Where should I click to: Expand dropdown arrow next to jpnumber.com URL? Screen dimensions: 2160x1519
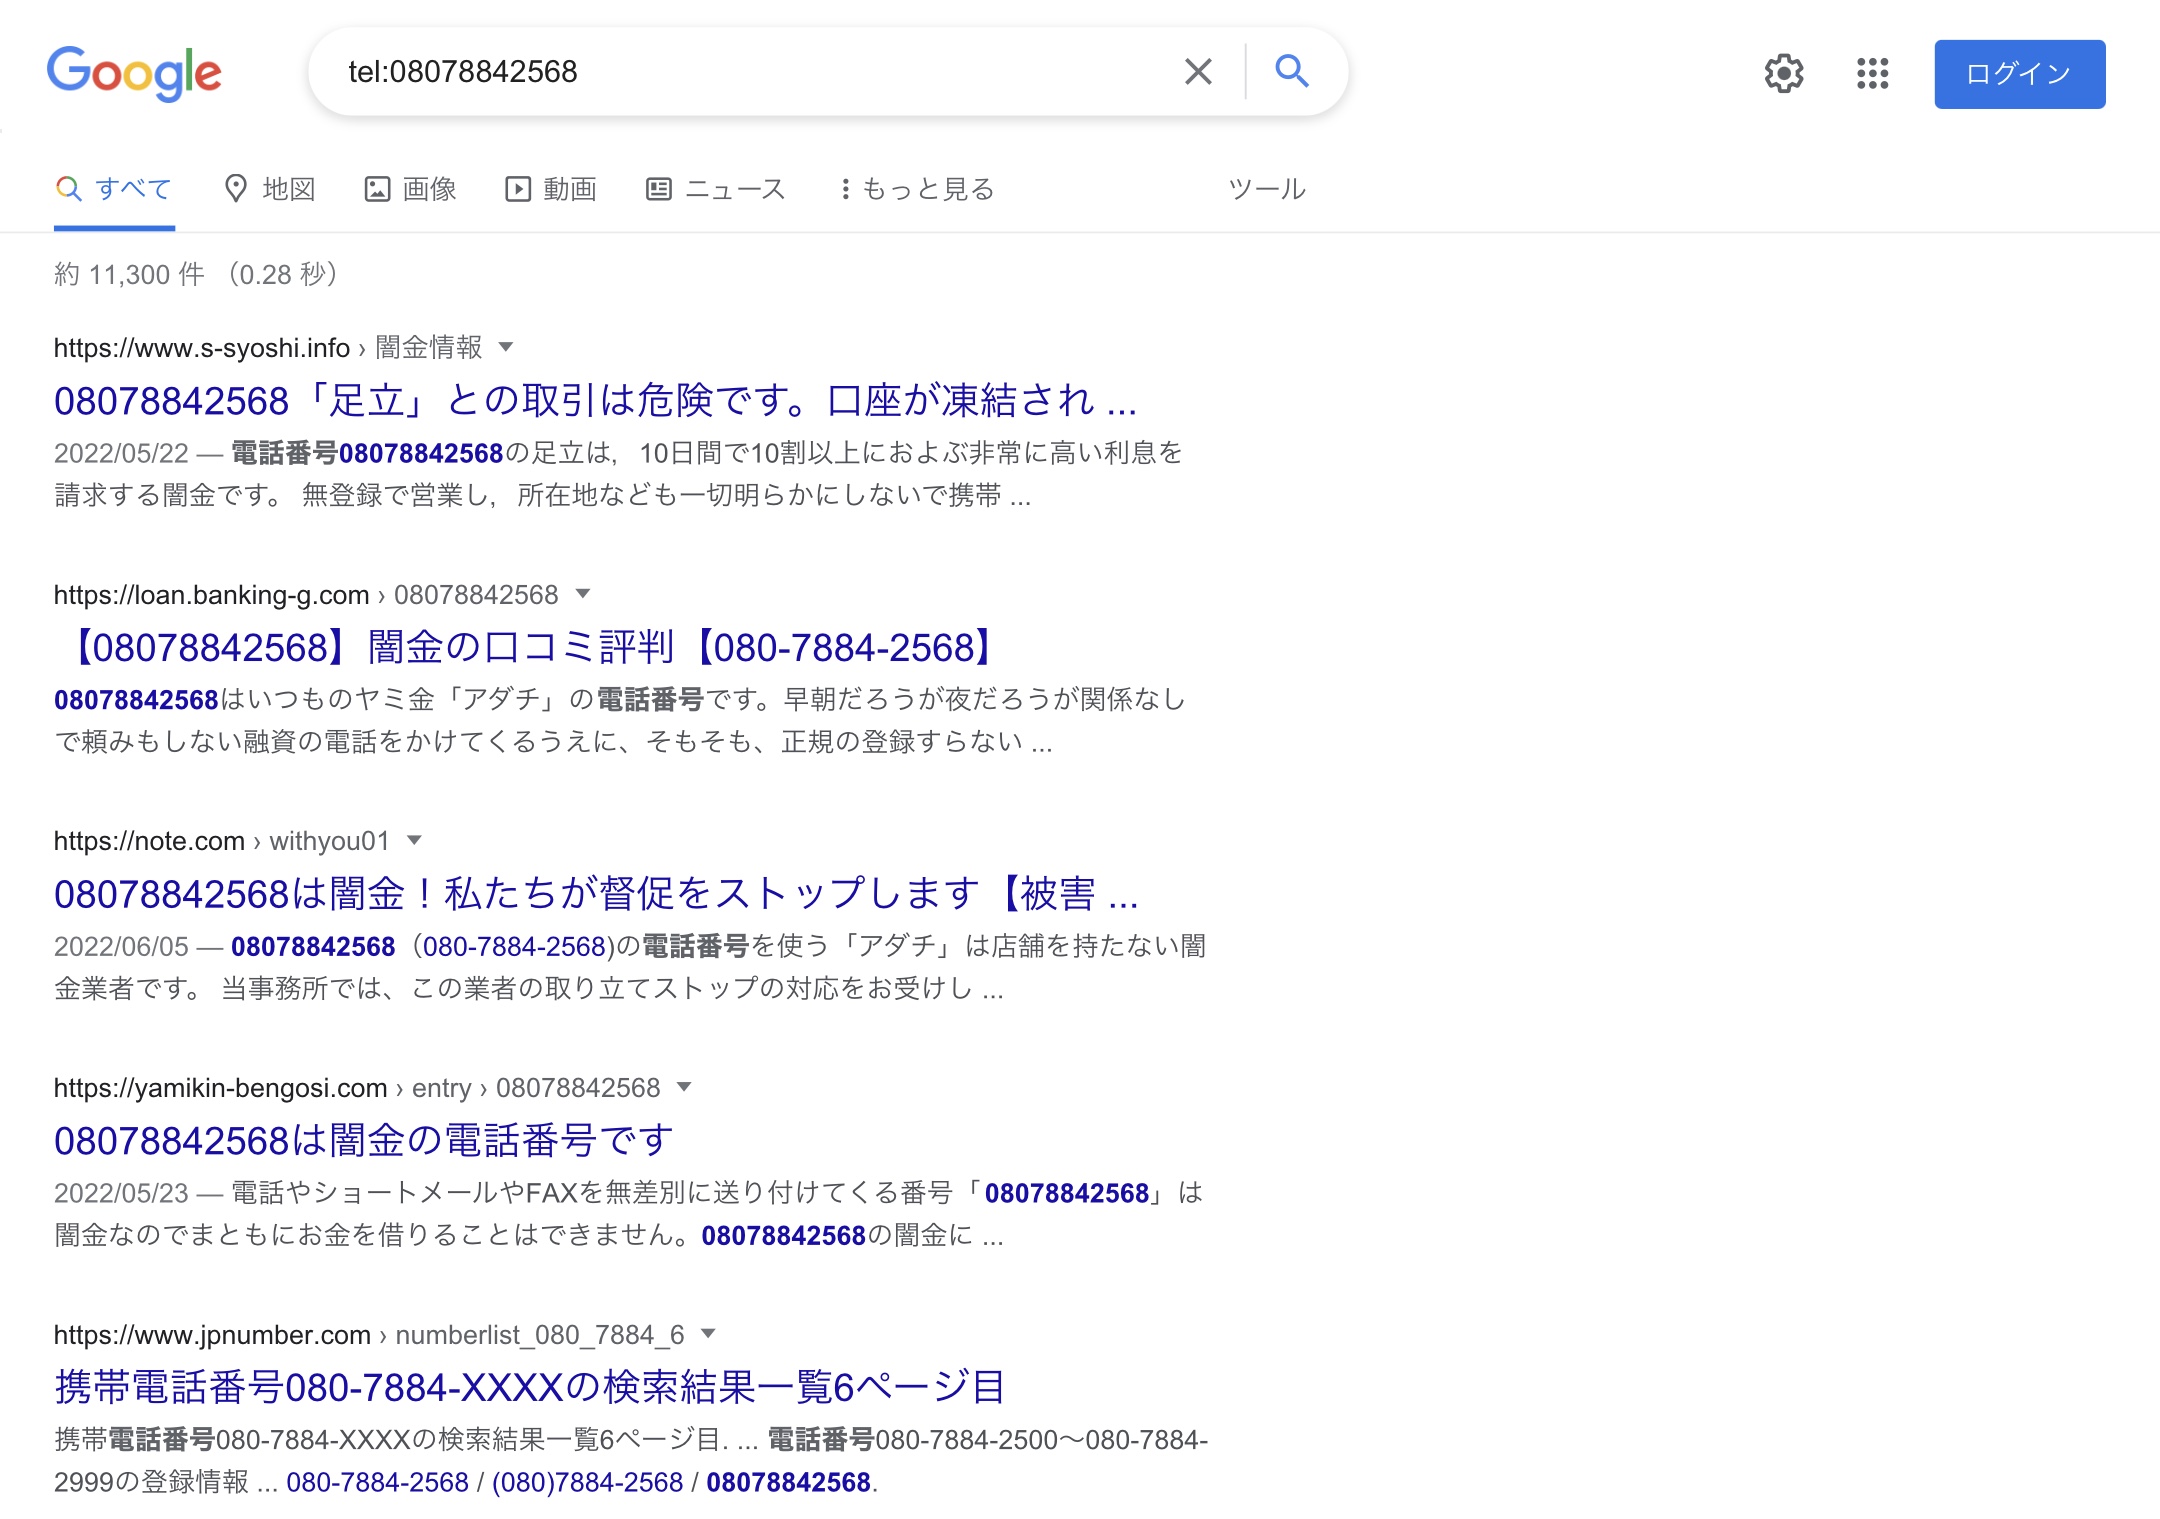point(708,1334)
